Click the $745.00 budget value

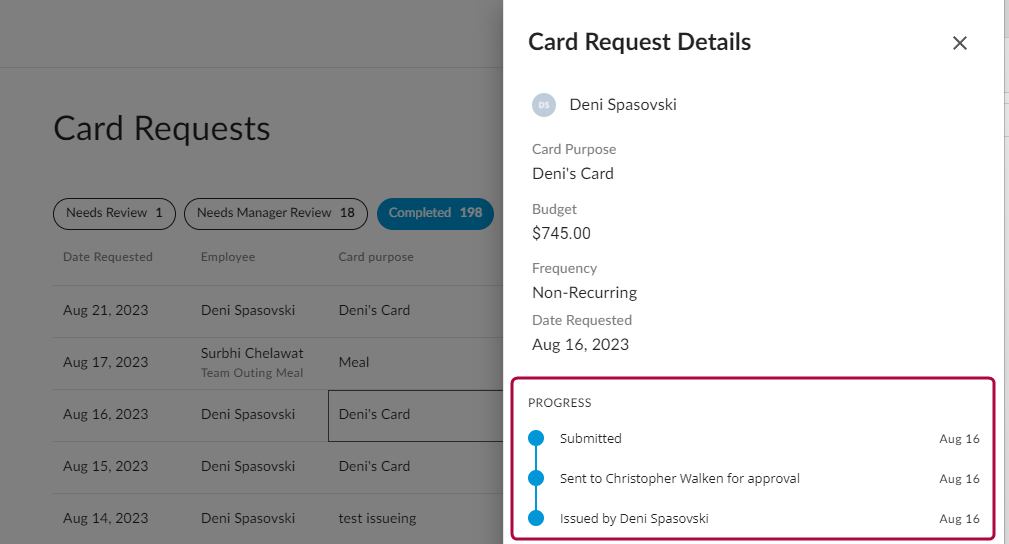click(561, 234)
